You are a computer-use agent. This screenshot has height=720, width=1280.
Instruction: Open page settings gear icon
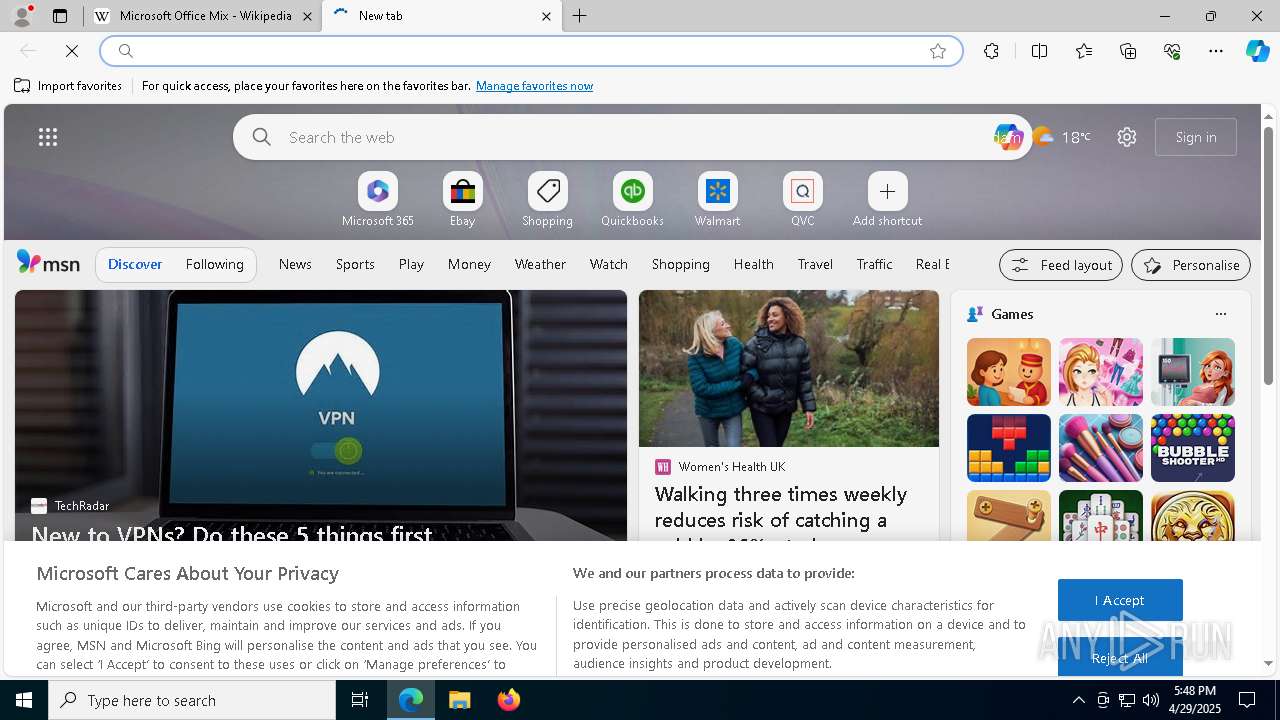pos(1127,137)
